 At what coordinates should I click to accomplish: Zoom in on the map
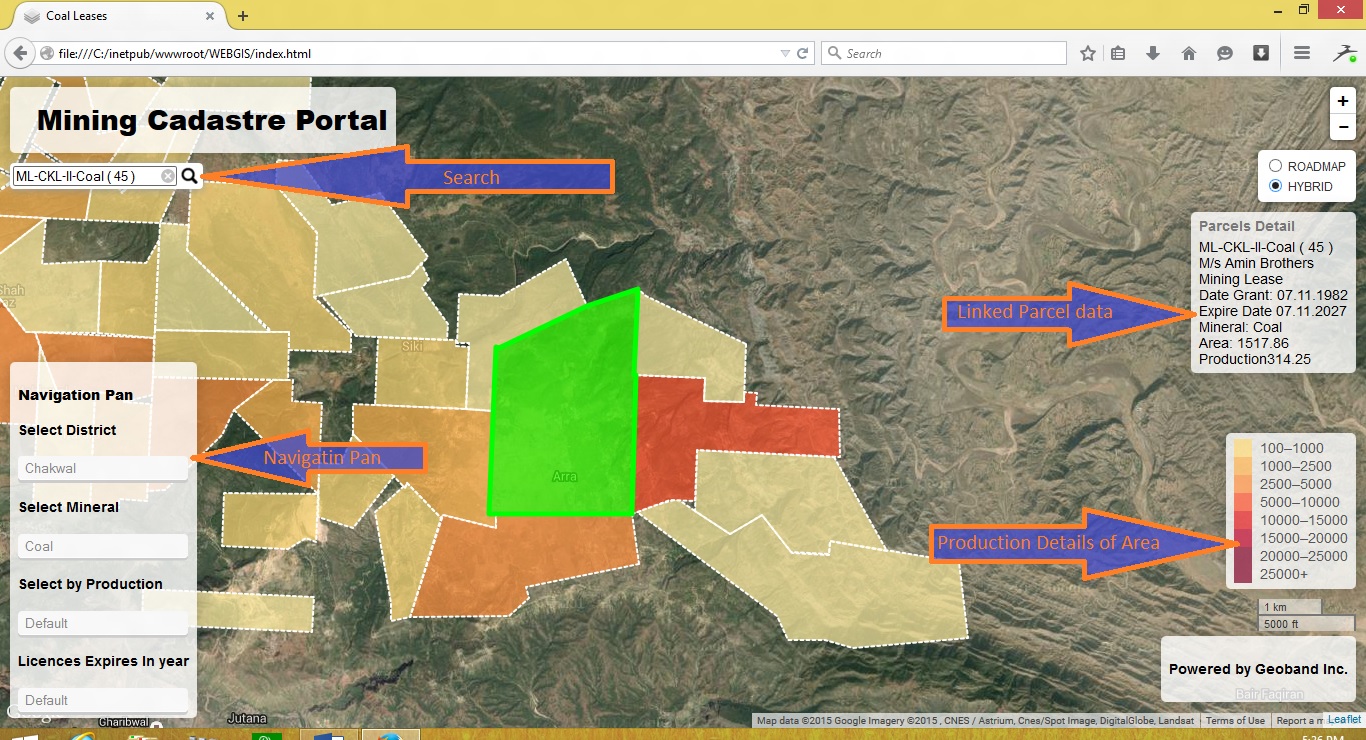click(1342, 101)
